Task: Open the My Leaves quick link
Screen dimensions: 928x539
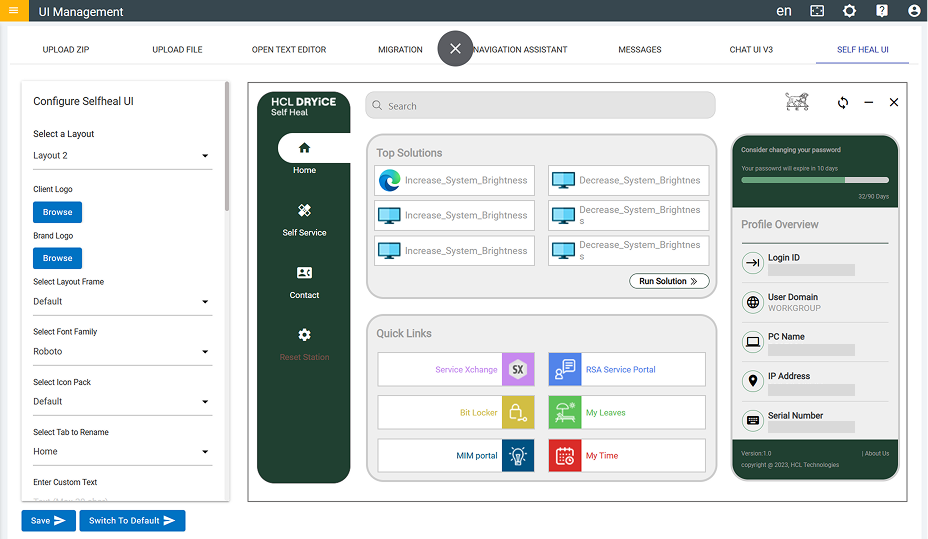Action: point(627,412)
